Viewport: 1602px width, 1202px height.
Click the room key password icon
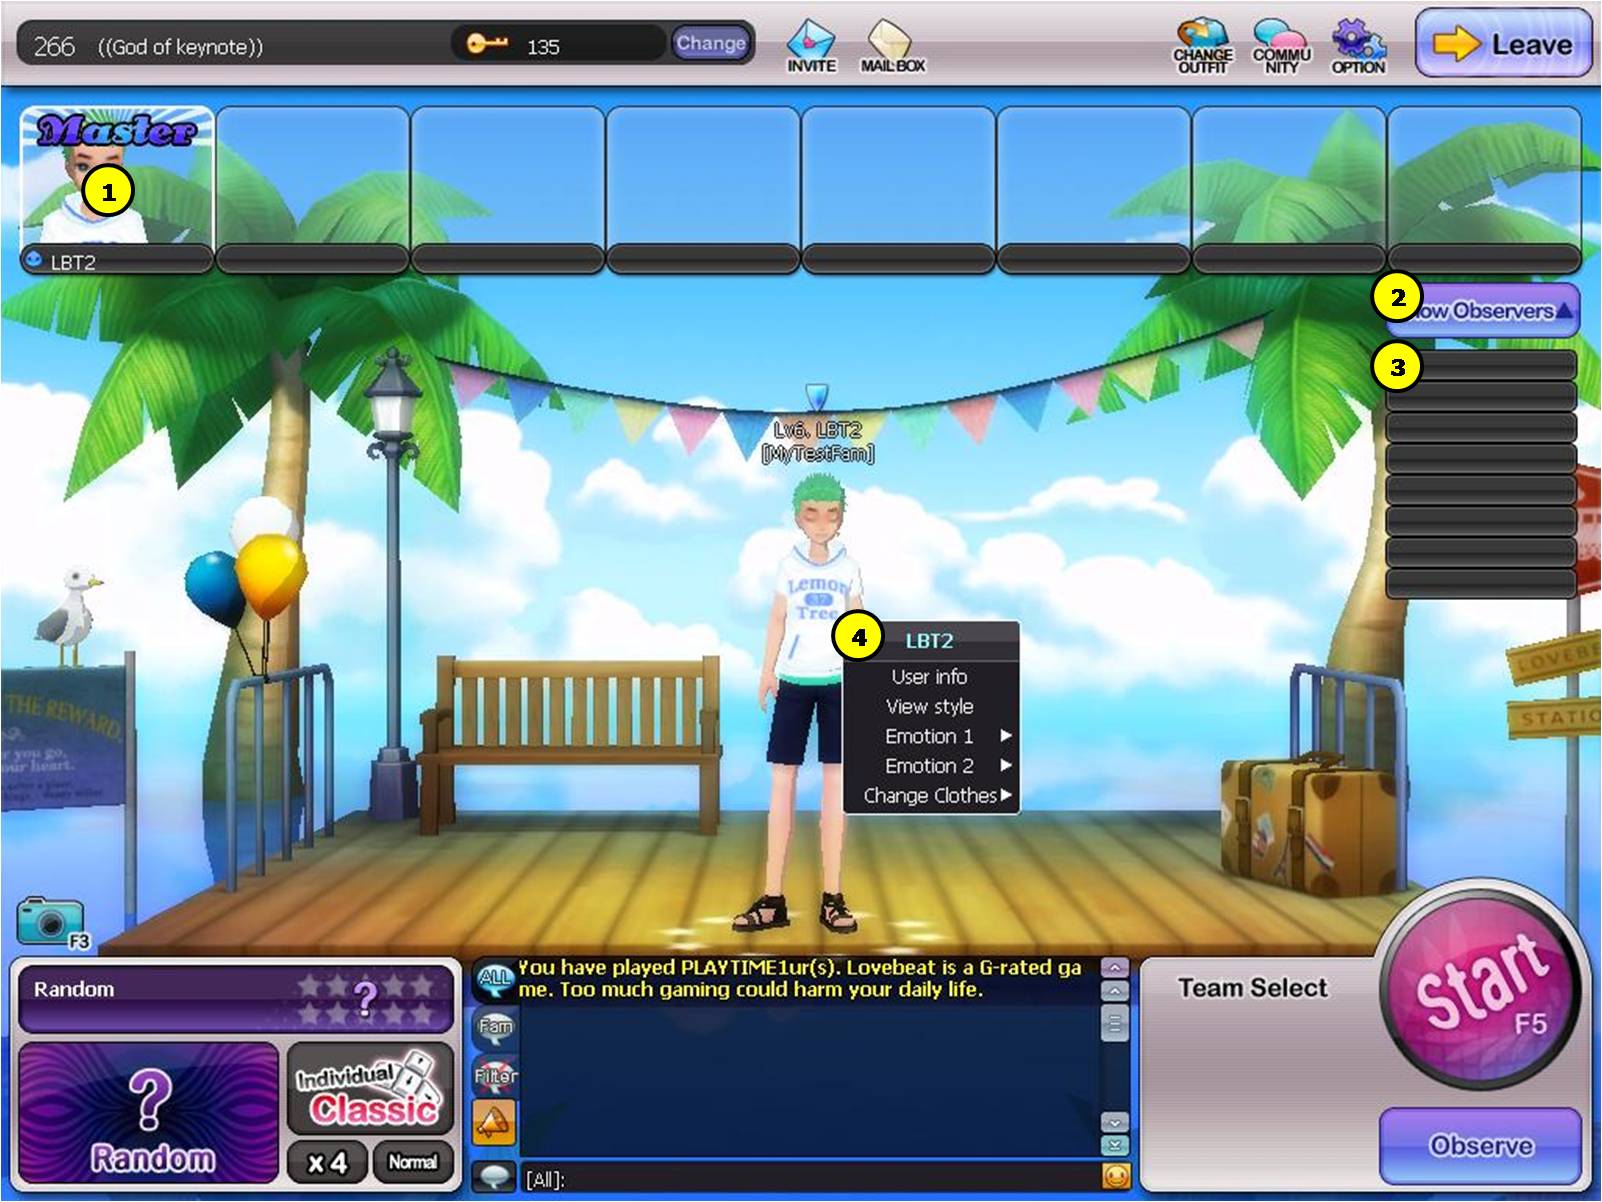pos(487,44)
